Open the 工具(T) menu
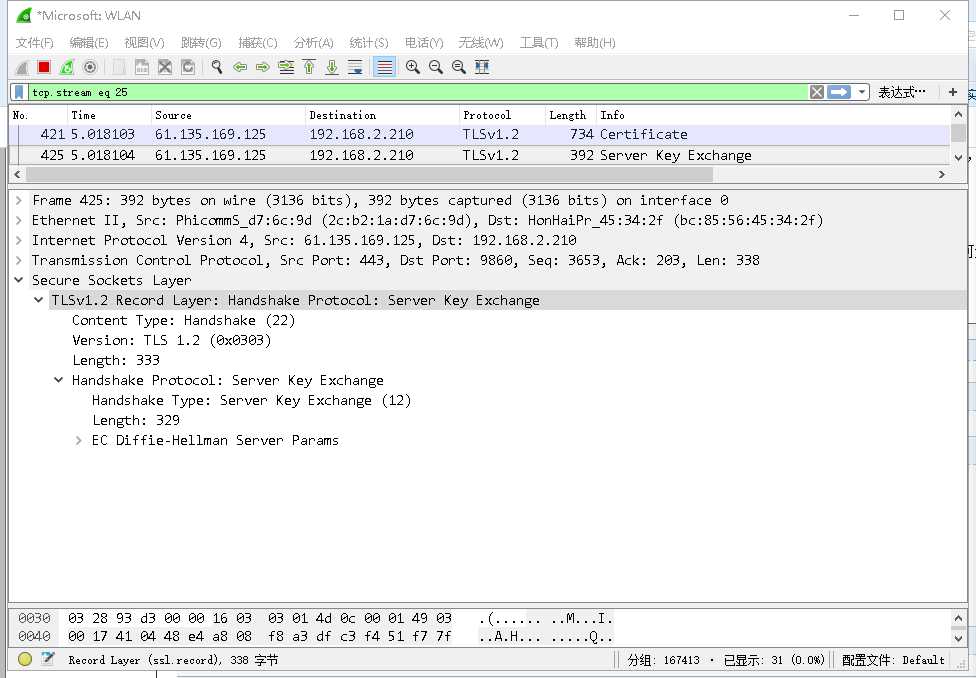This screenshot has height=678, width=976. (x=538, y=42)
